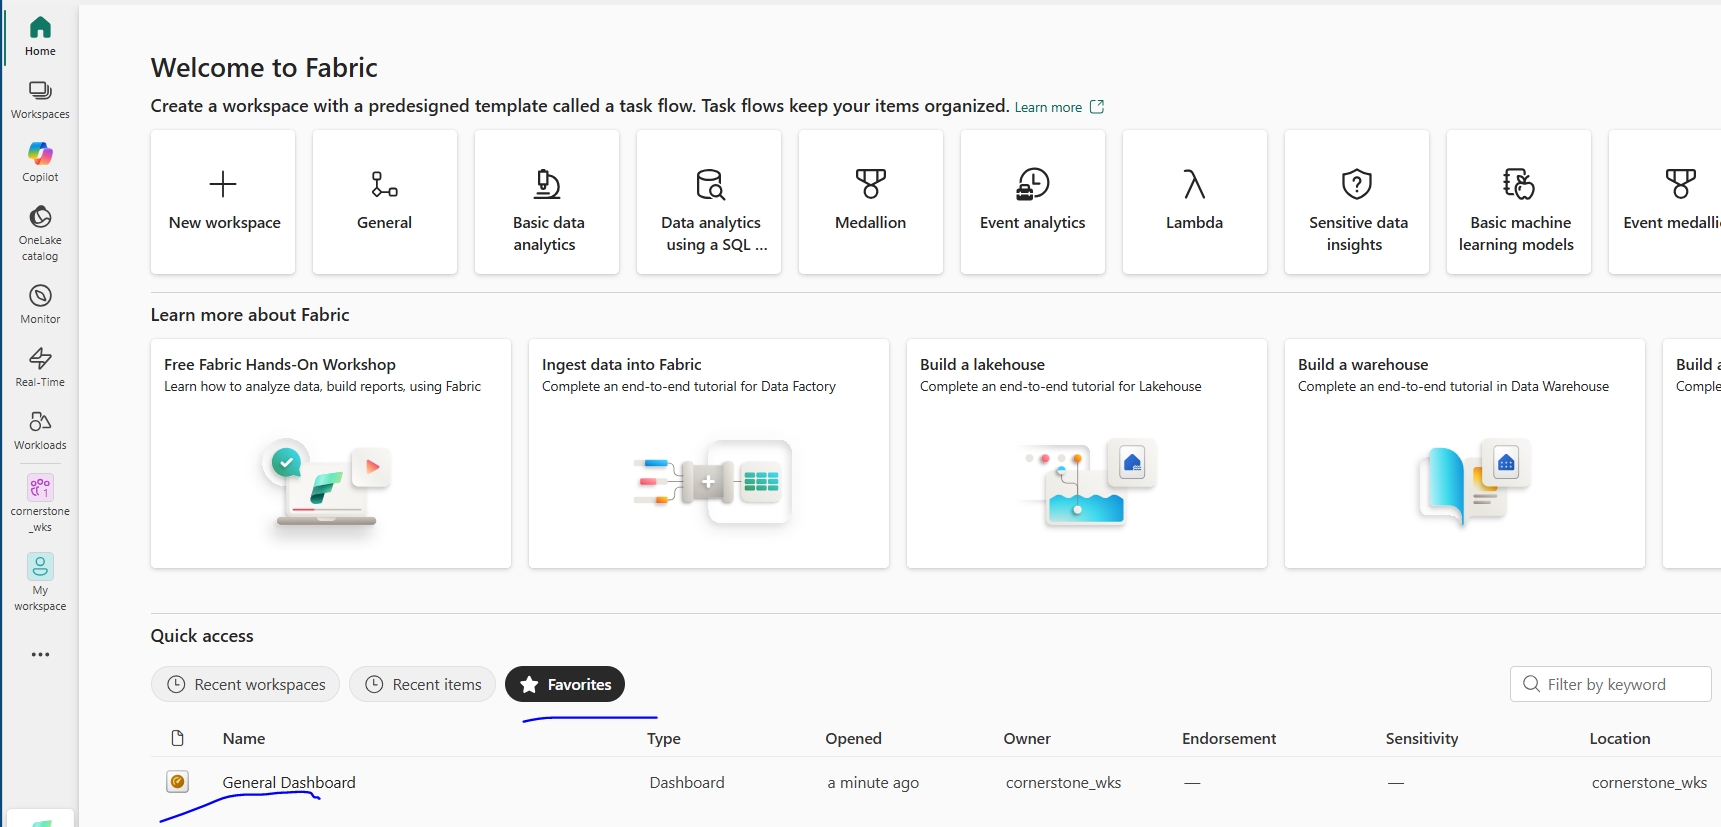Screen dimensions: 1721x827
Task: Launch Copilot from the sidebar
Action: tap(40, 162)
